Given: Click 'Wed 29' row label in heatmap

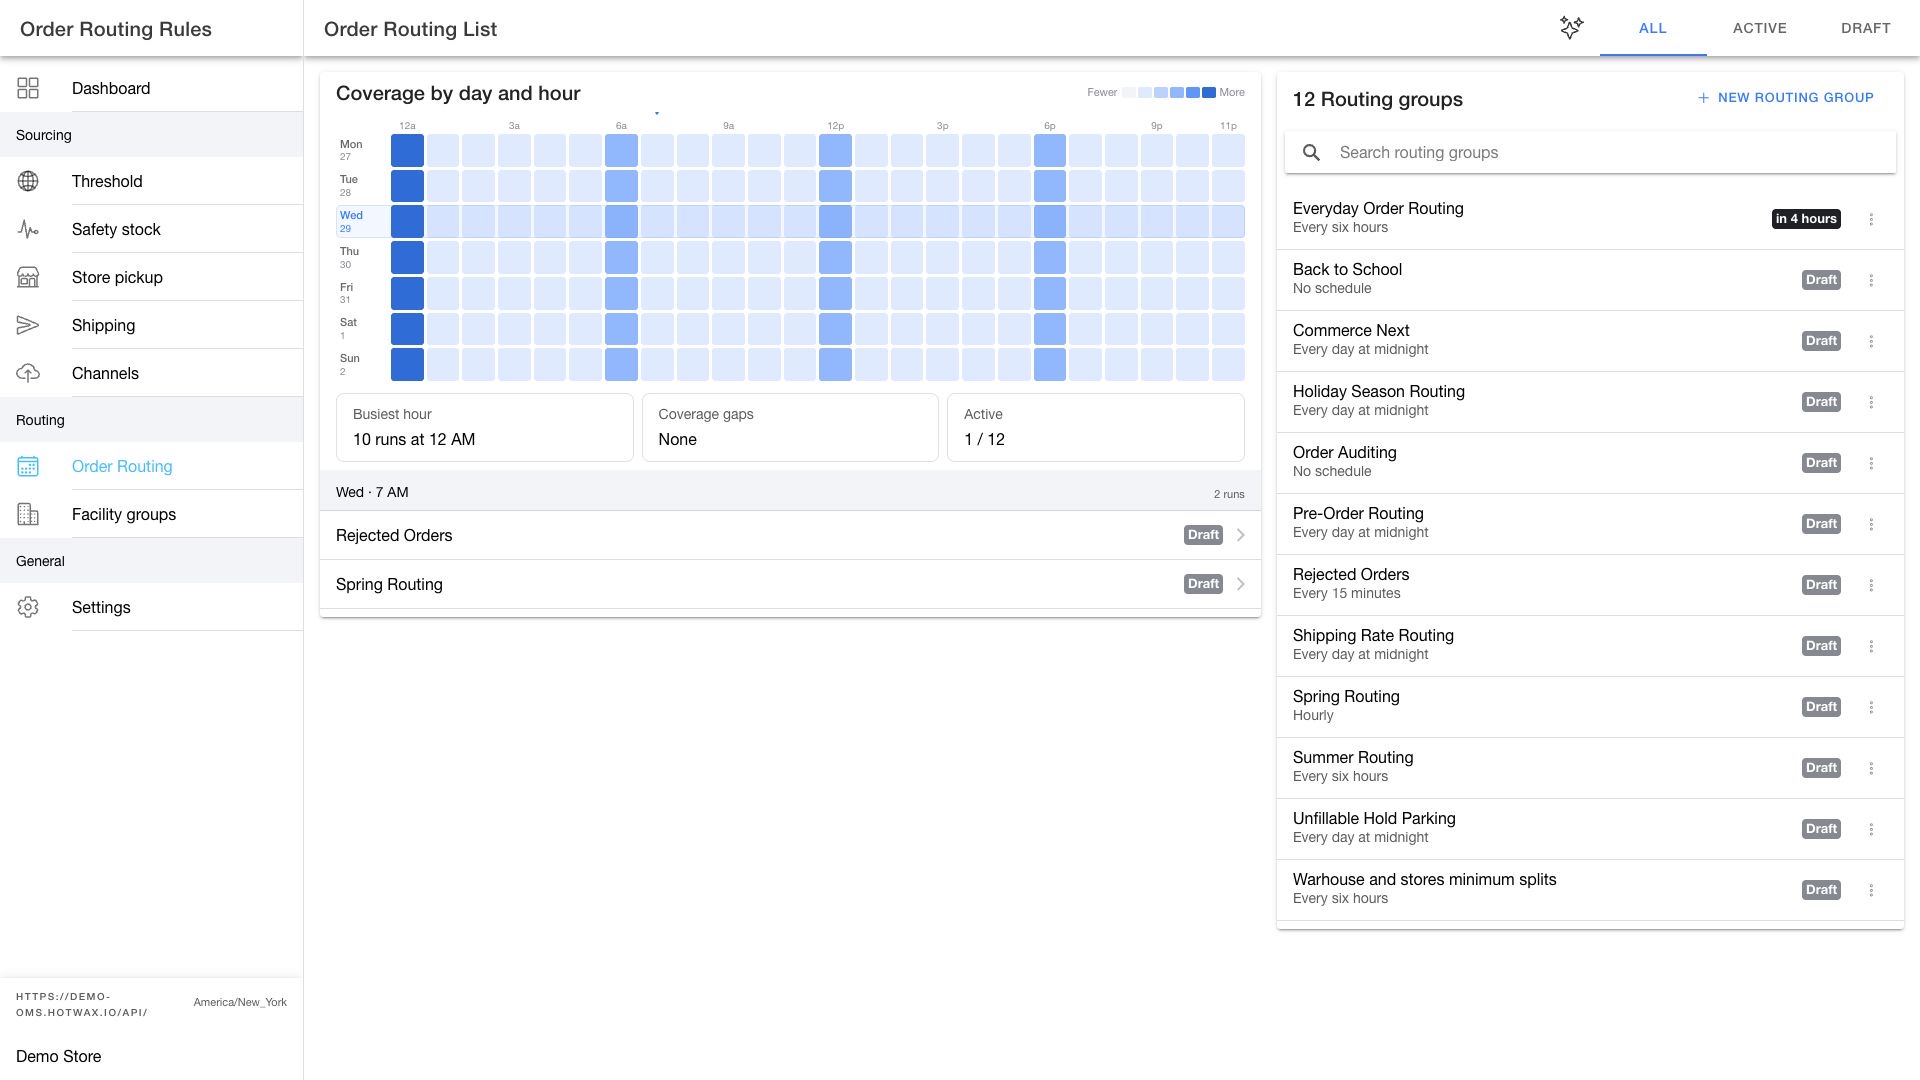Looking at the screenshot, I should (351, 221).
